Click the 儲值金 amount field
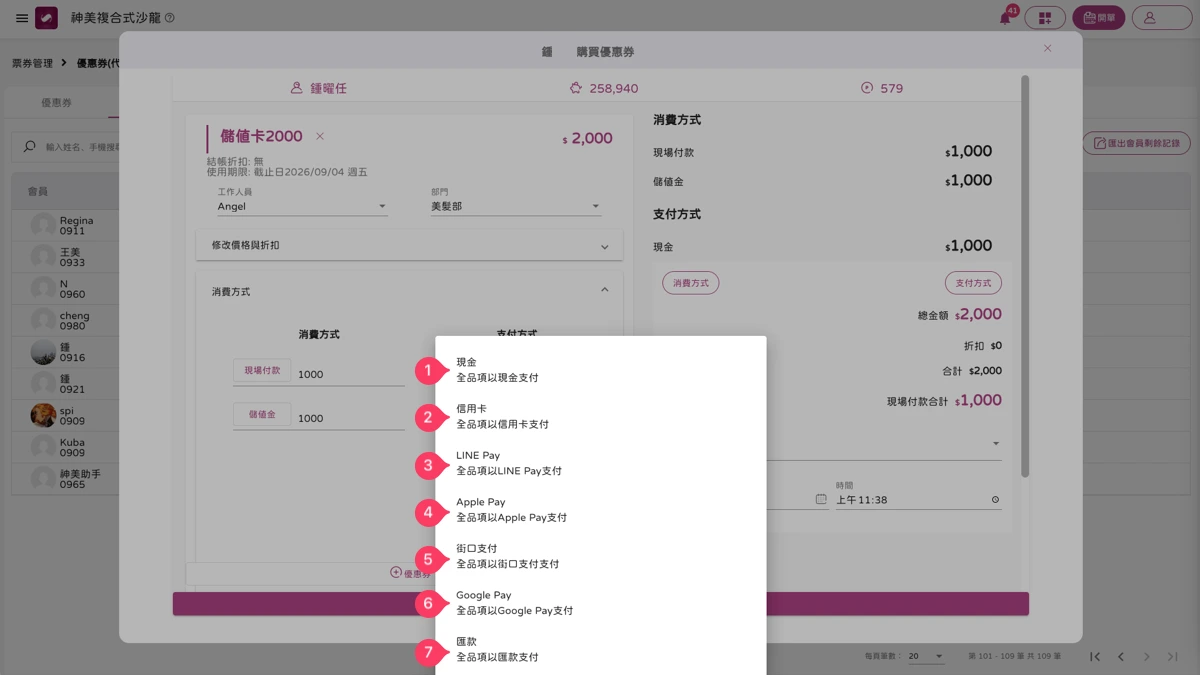This screenshot has height=675, width=1200. click(351, 419)
